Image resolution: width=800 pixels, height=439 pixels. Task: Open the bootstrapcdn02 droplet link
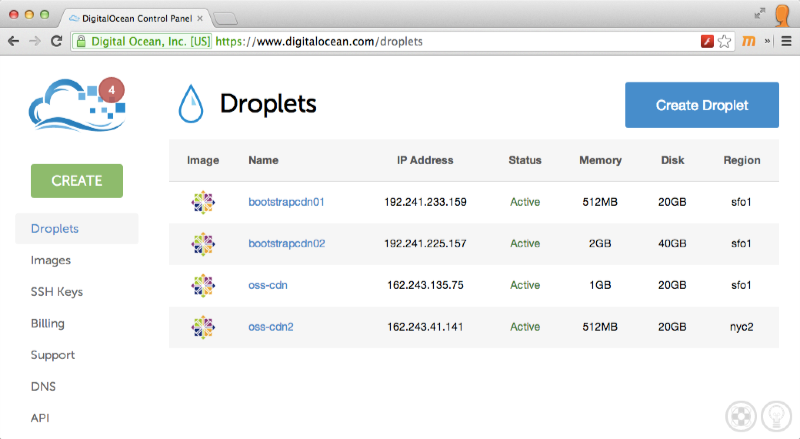[287, 243]
